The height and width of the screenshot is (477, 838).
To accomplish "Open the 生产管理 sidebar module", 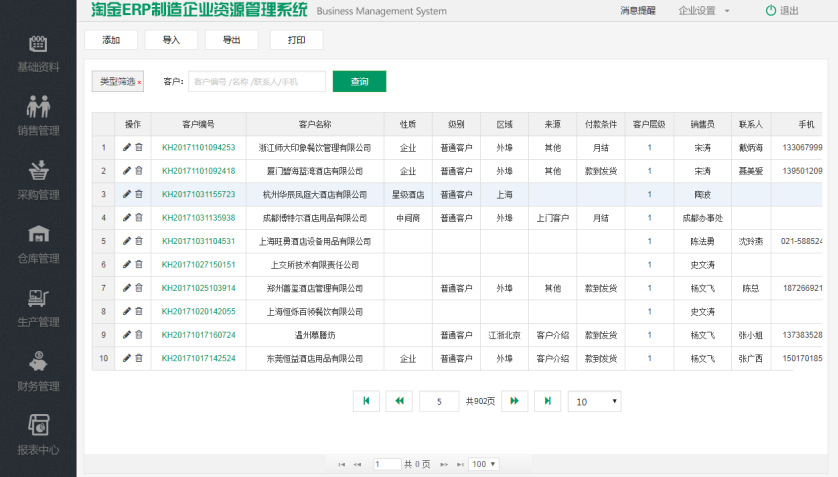I will 38,308.
